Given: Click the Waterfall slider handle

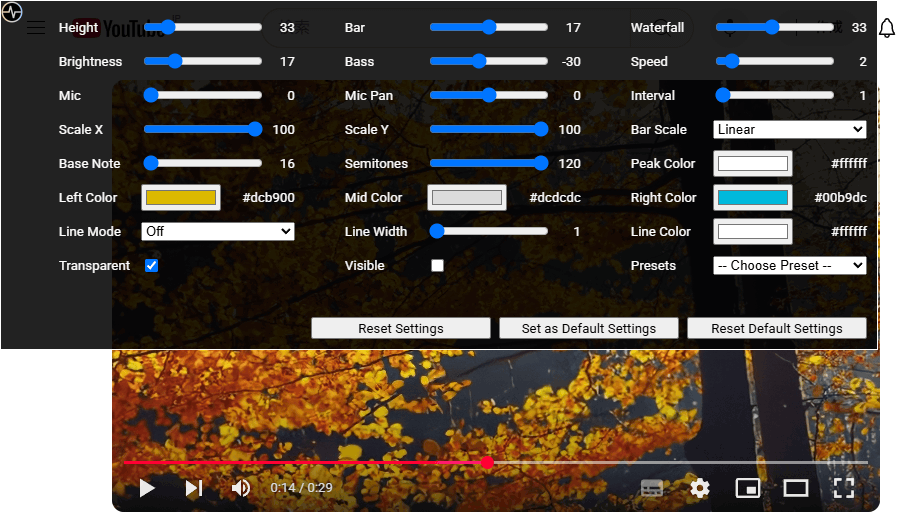Looking at the screenshot, I should 772,27.
